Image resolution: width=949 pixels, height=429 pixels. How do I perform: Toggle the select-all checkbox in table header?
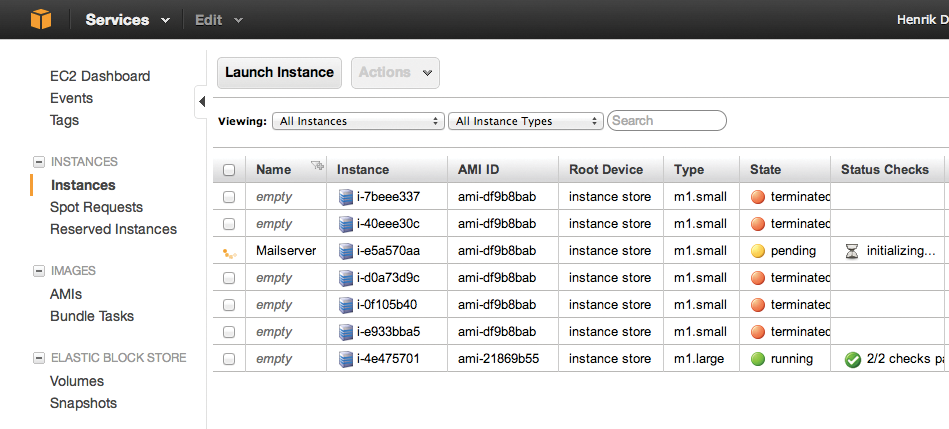pos(229,170)
